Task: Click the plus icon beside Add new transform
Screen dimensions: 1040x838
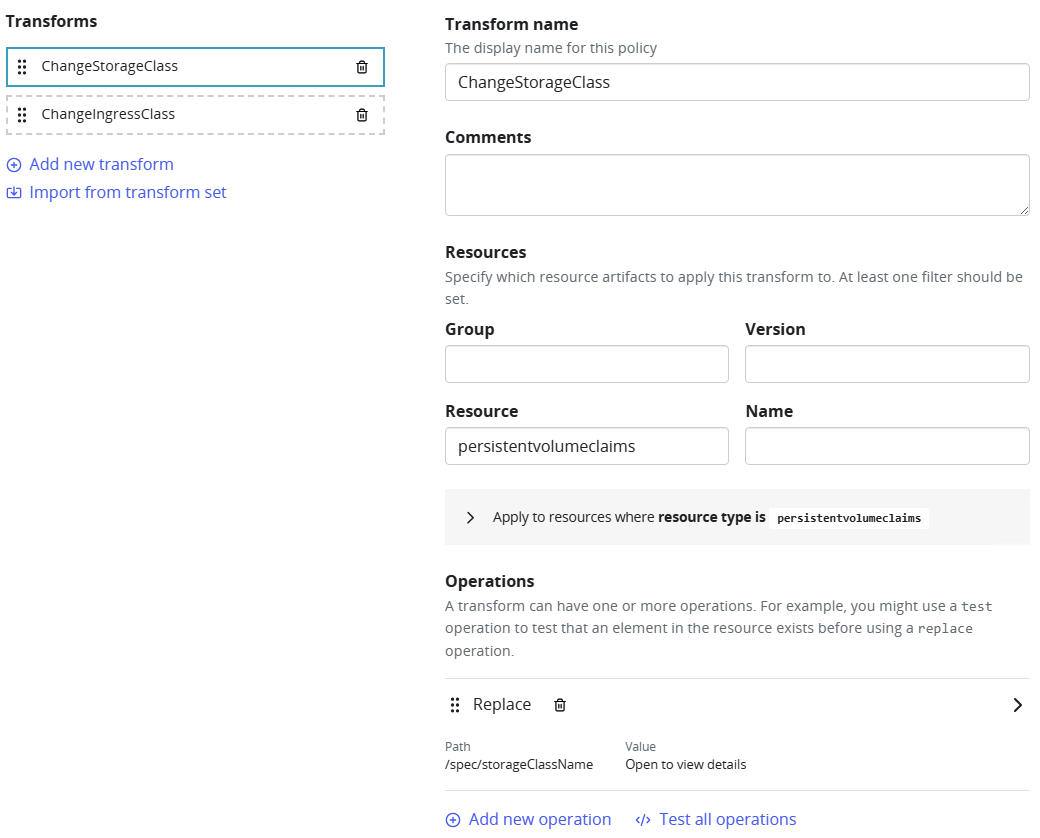Action: [x=14, y=165]
